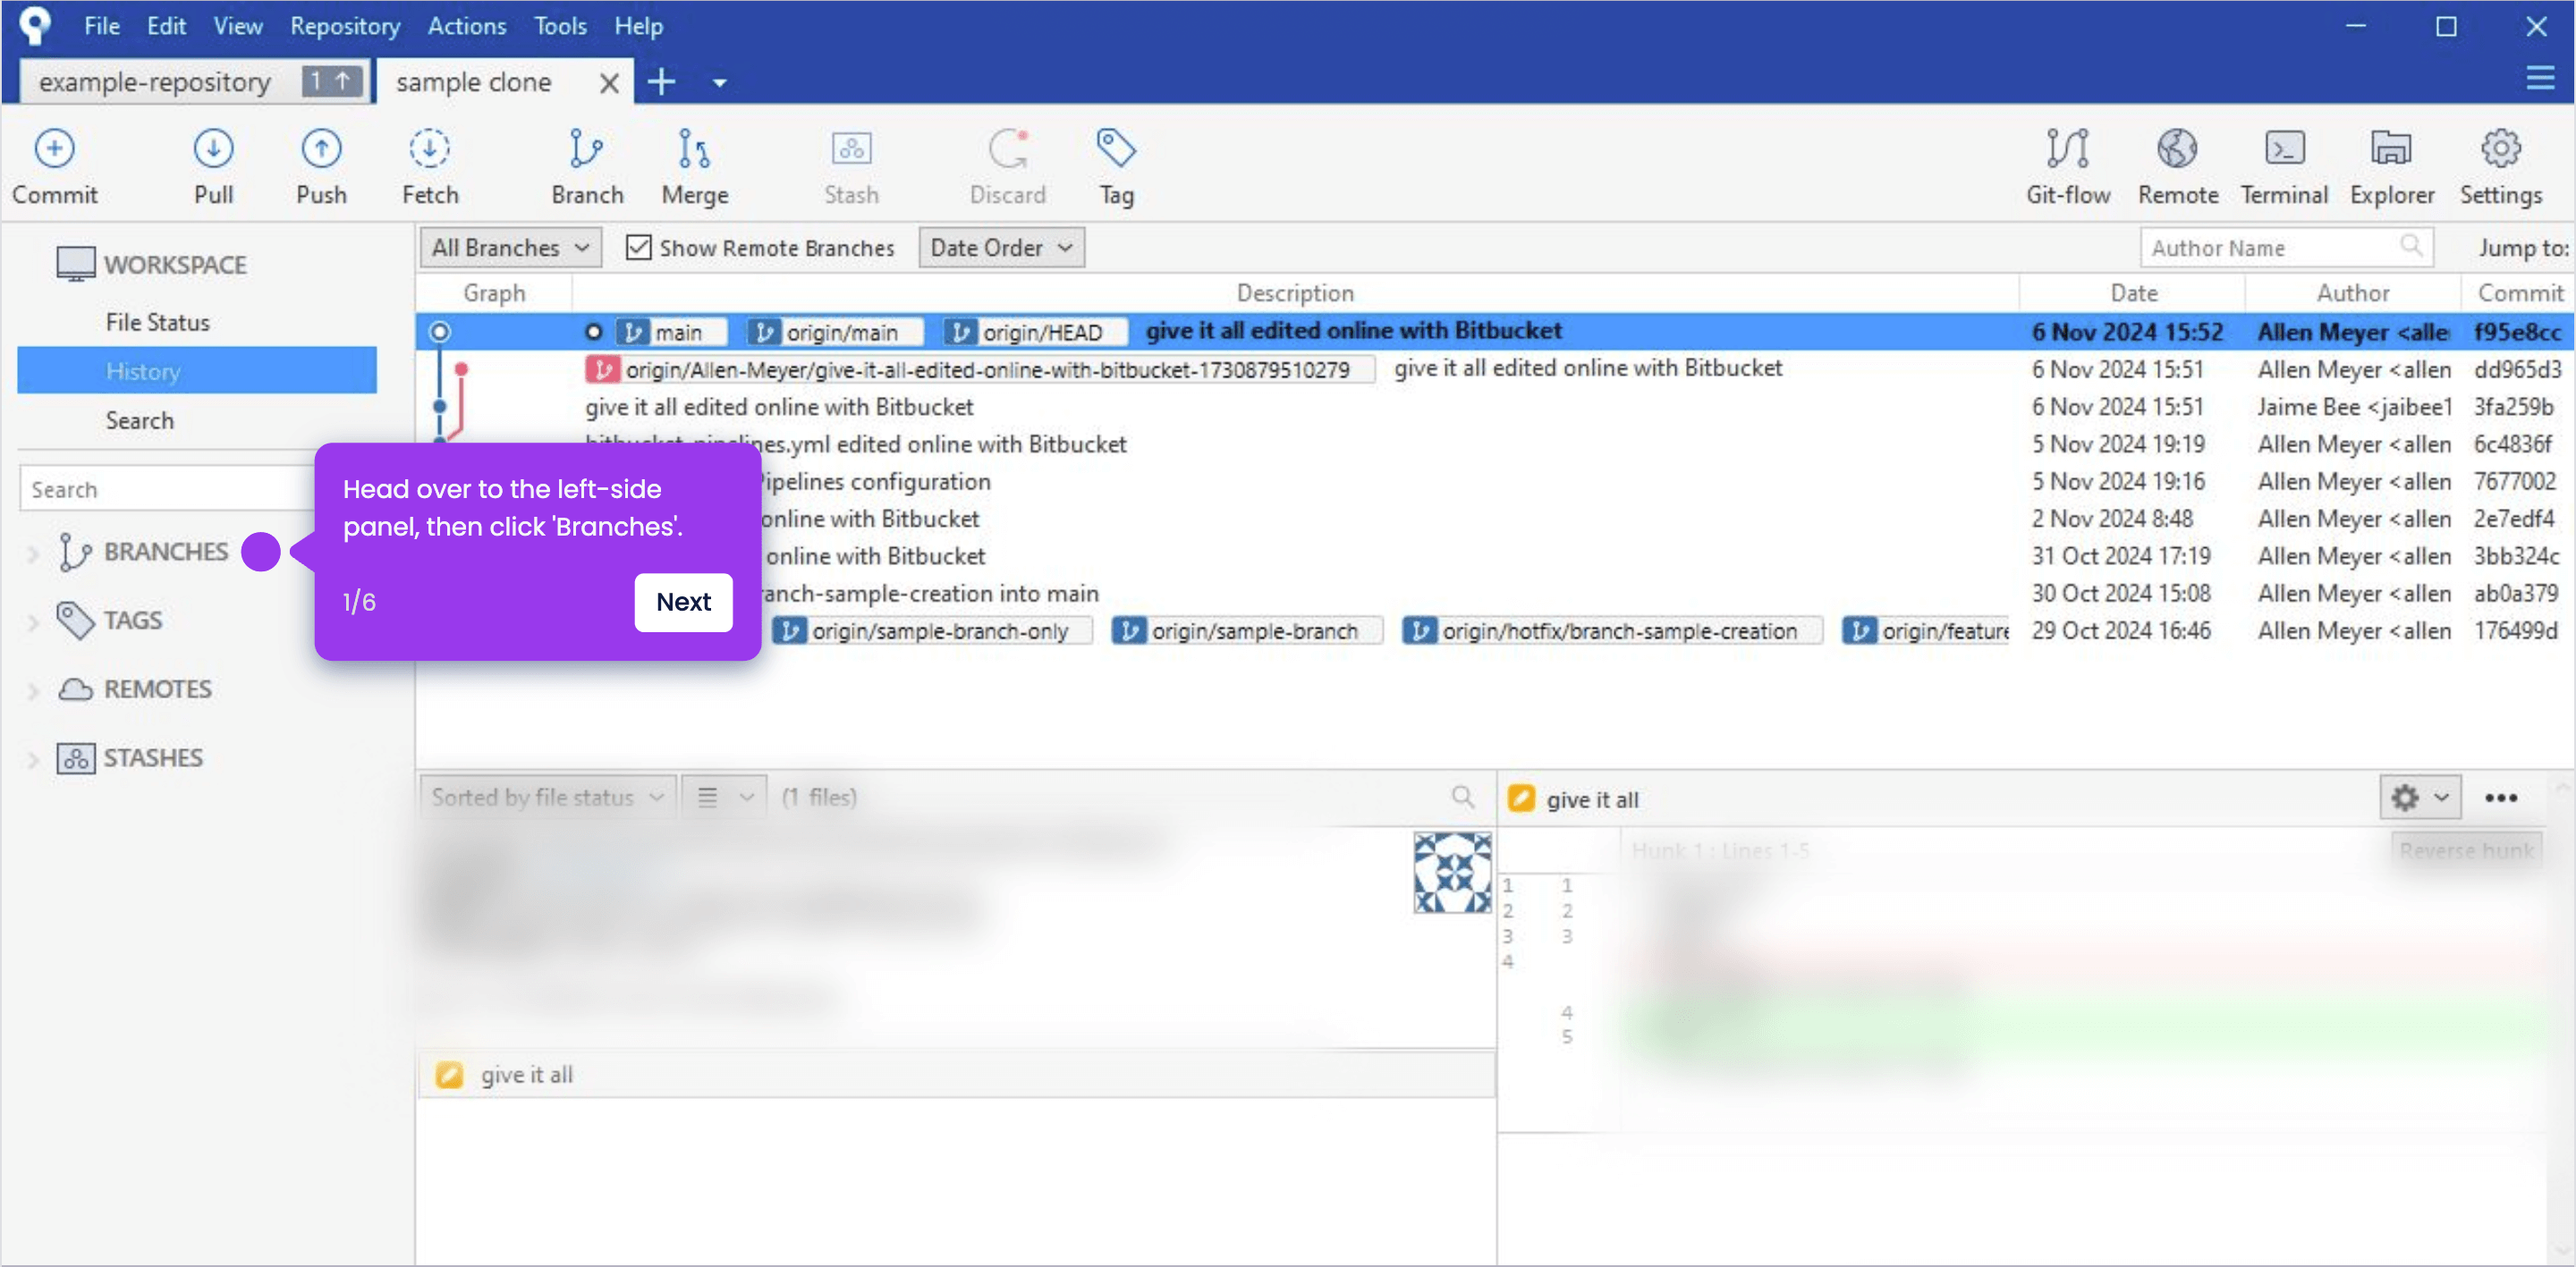Launch Terminal from the toolbar
Image resolution: width=2576 pixels, height=1267 pixels.
(2284, 167)
